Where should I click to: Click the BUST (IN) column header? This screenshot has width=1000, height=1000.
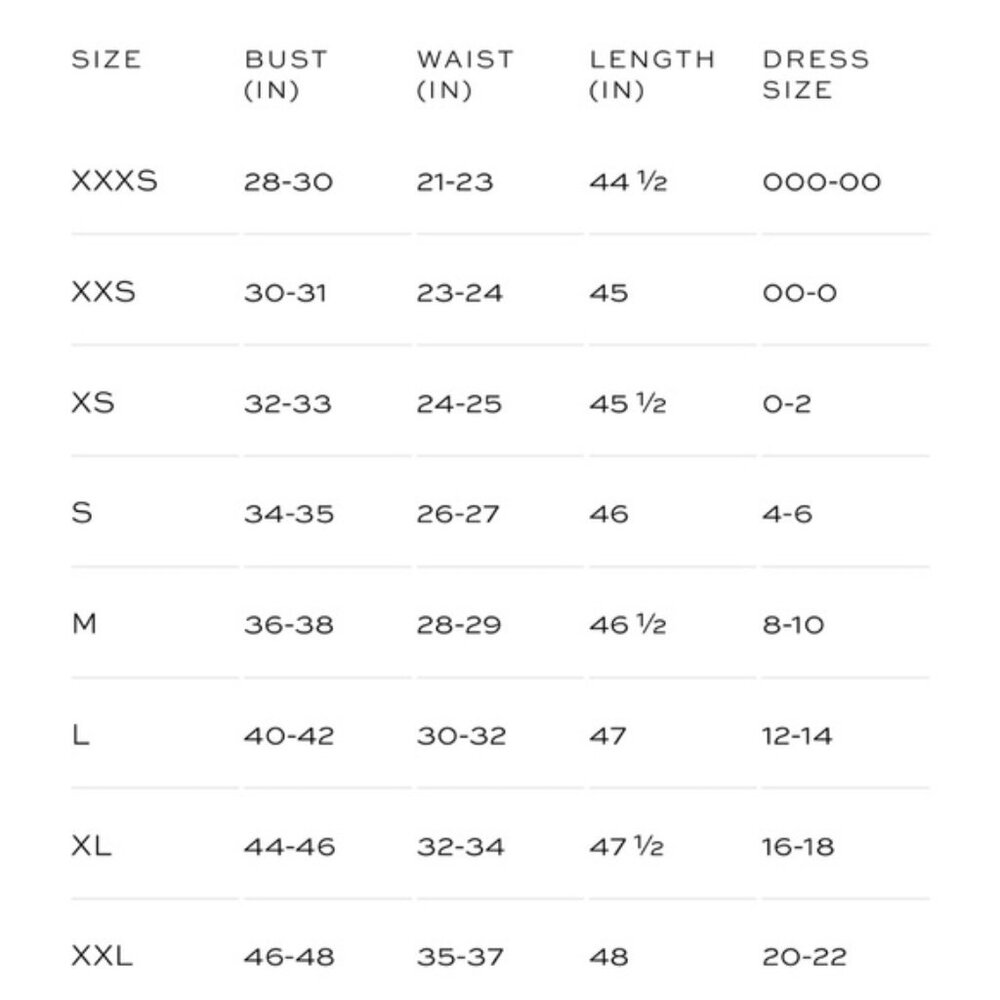pyautogui.click(x=286, y=75)
